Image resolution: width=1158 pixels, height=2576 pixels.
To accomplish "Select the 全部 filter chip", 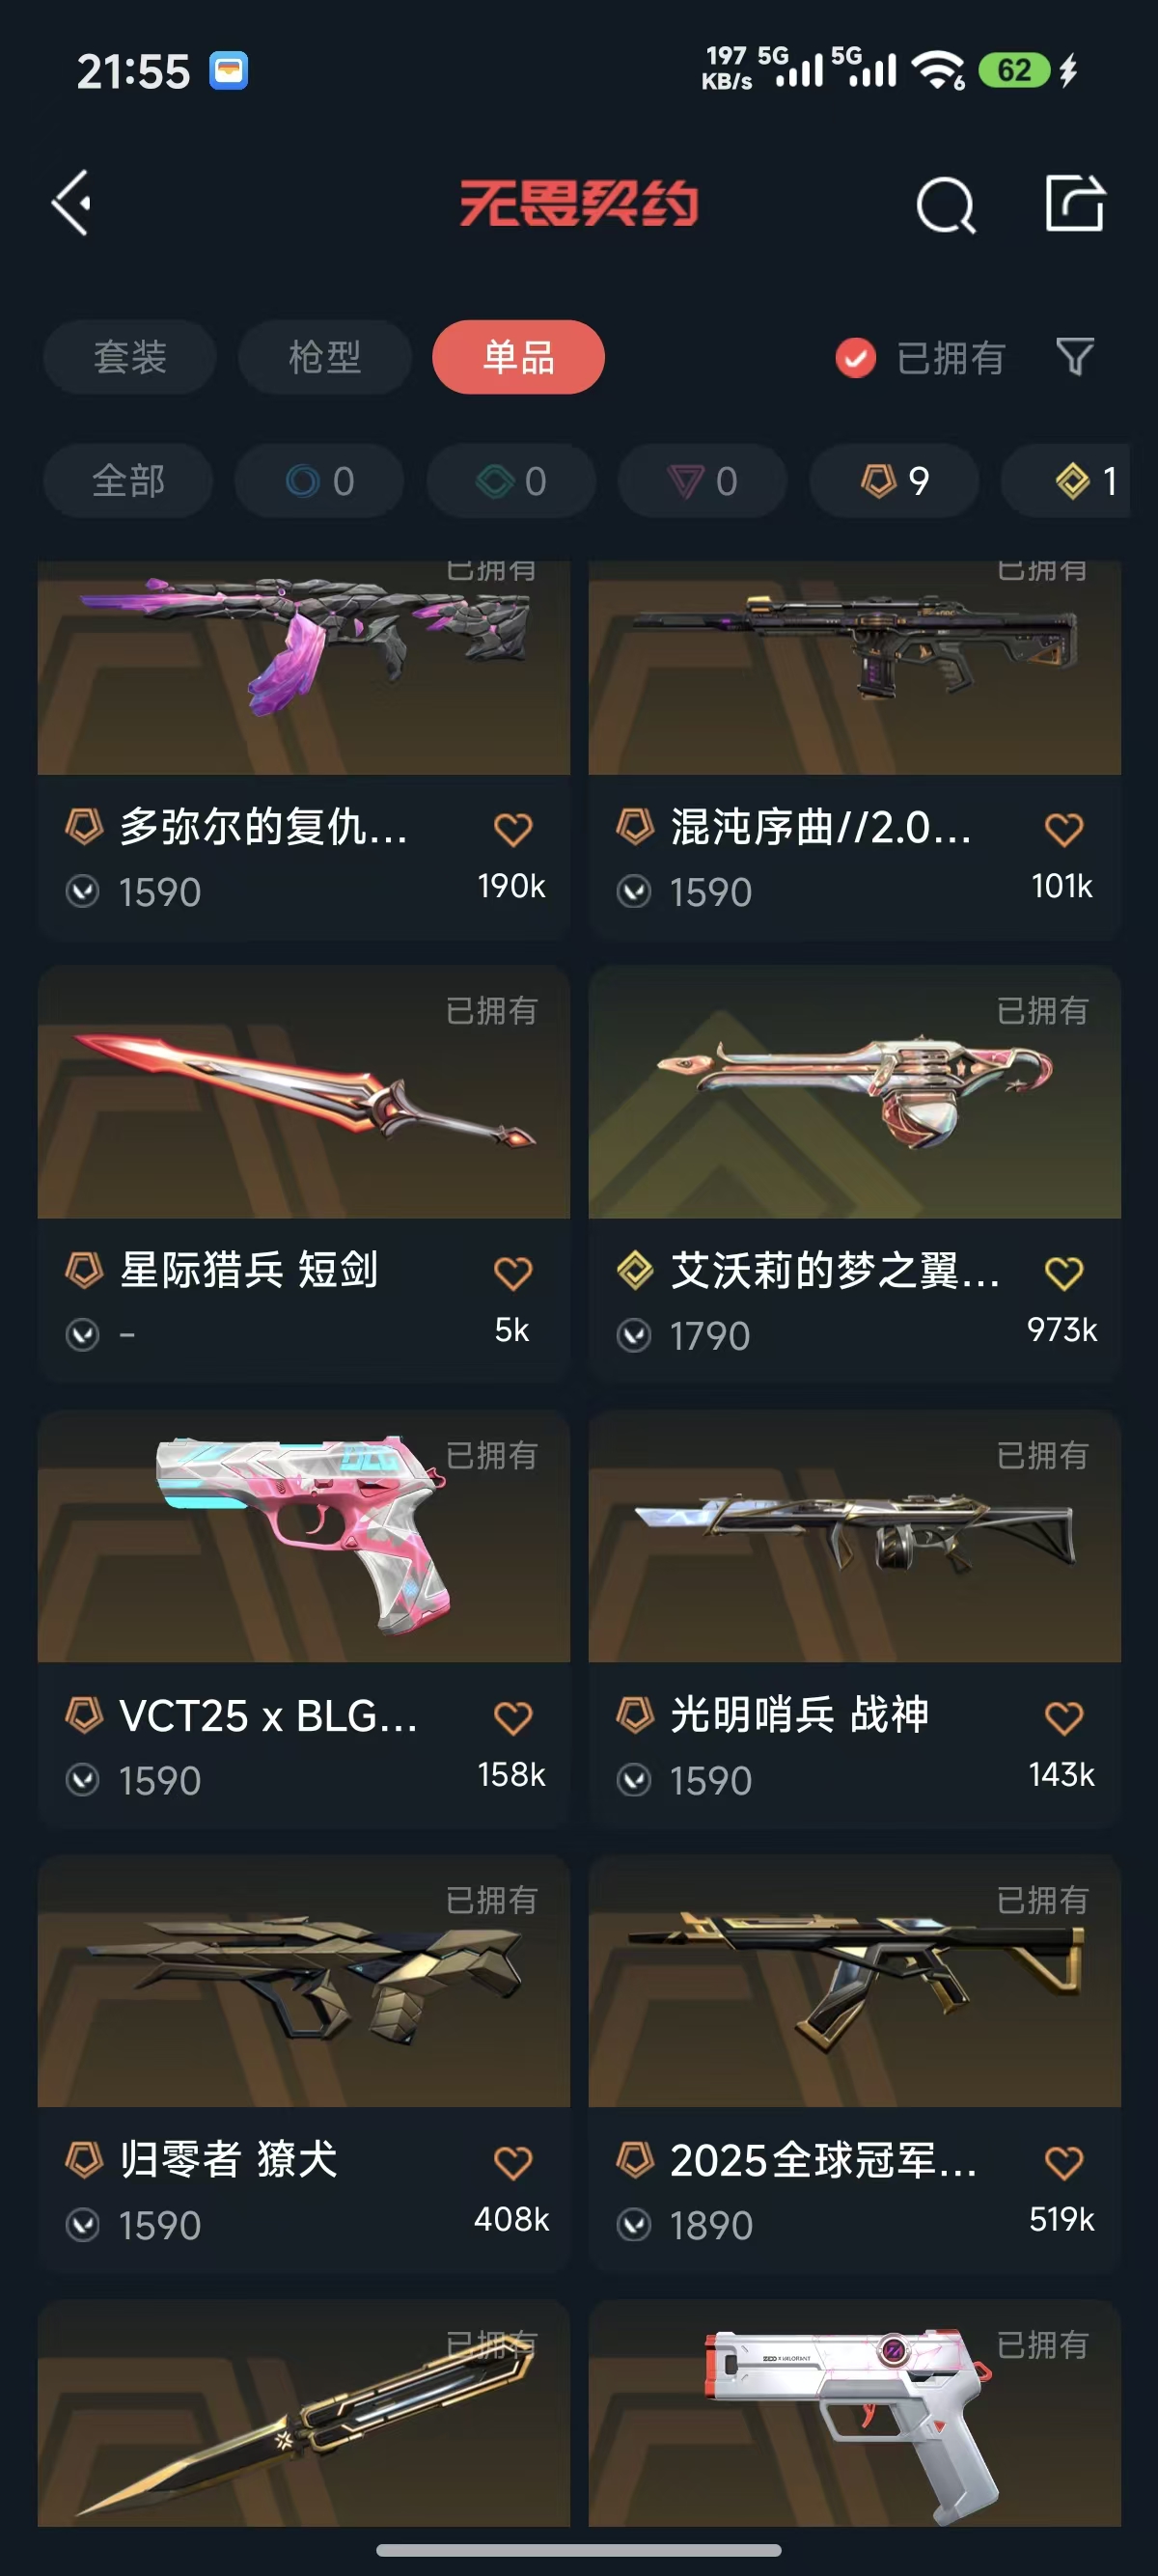I will pyautogui.click(x=128, y=481).
